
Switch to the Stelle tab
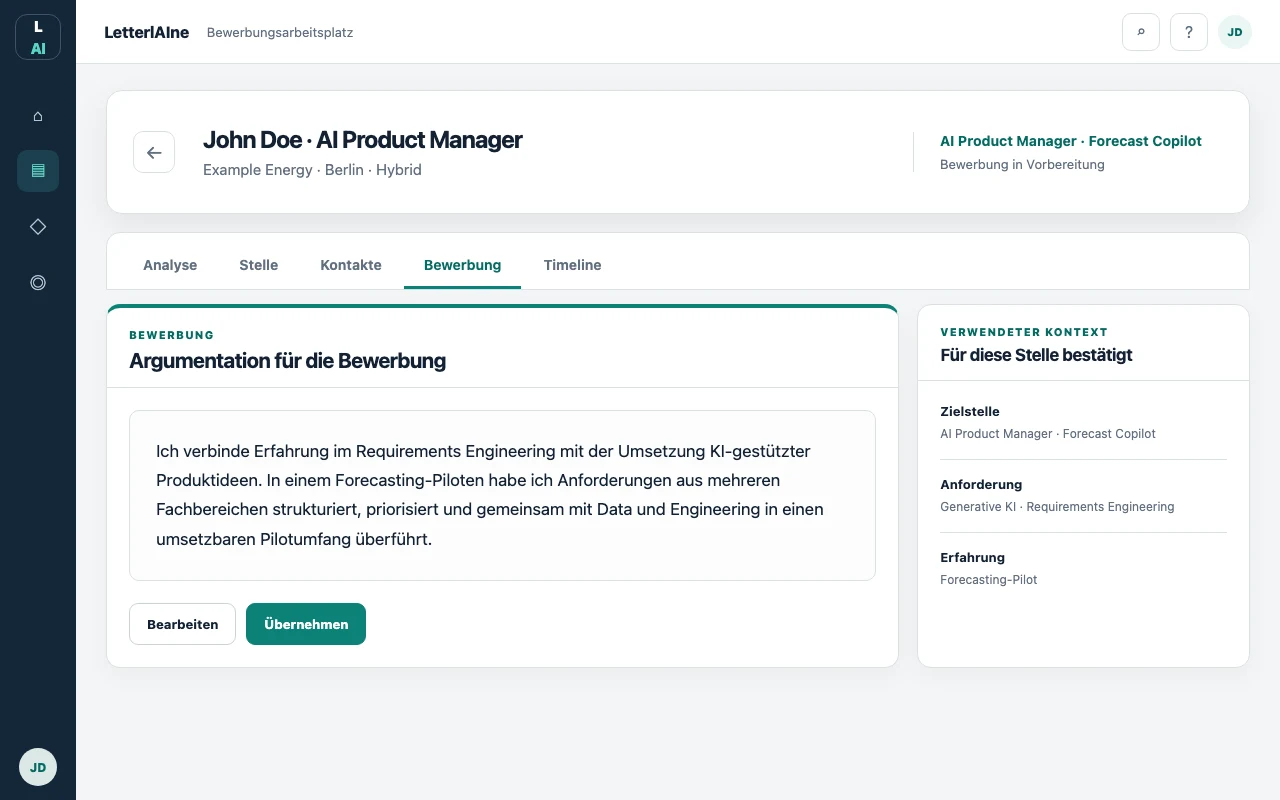pyautogui.click(x=258, y=265)
